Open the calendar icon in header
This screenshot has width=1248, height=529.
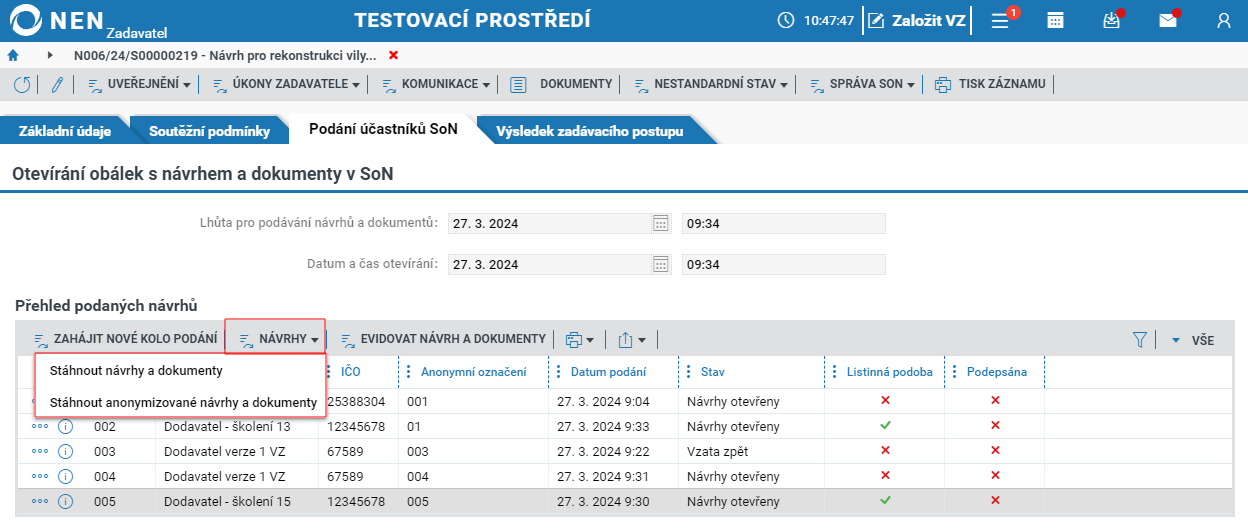tap(1055, 20)
